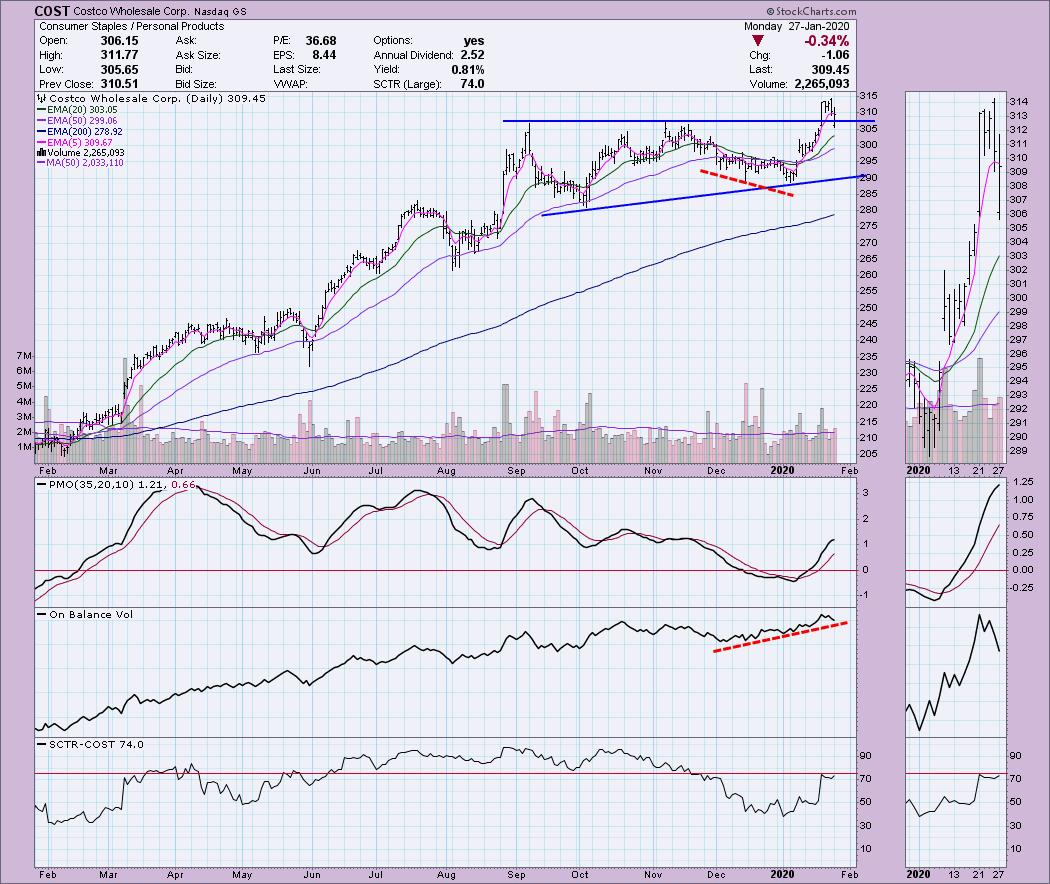Click the Yield value 0.81%
This screenshot has height=884, width=1050.
click(467, 69)
